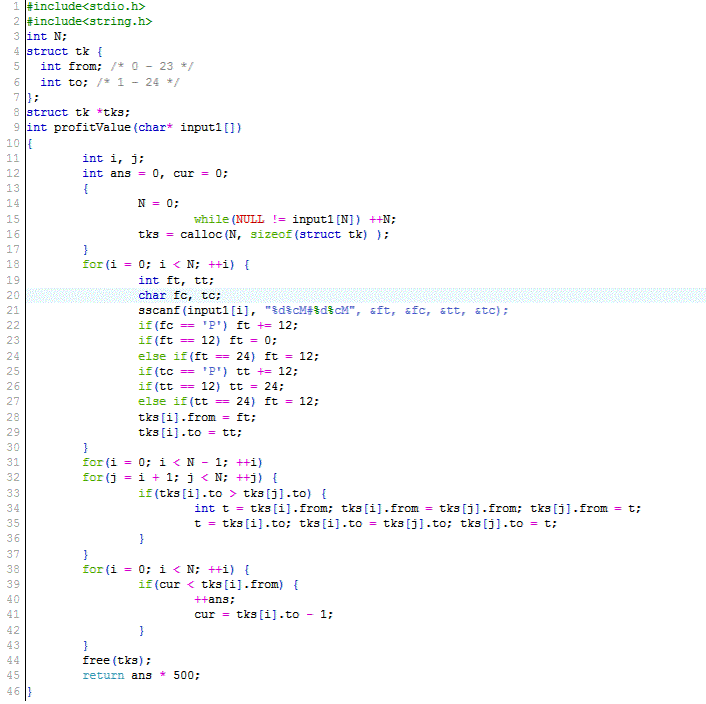Click the sscanf call in the code

(158, 310)
